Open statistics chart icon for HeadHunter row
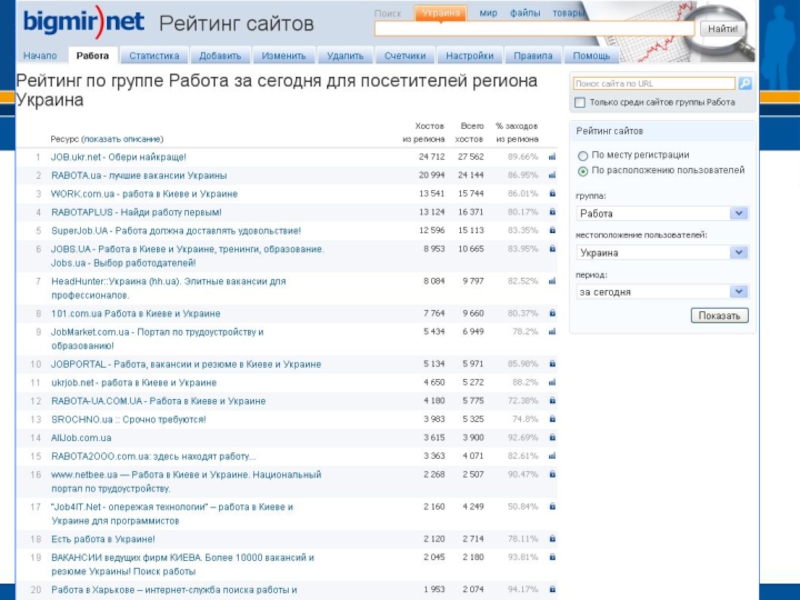 click(552, 281)
